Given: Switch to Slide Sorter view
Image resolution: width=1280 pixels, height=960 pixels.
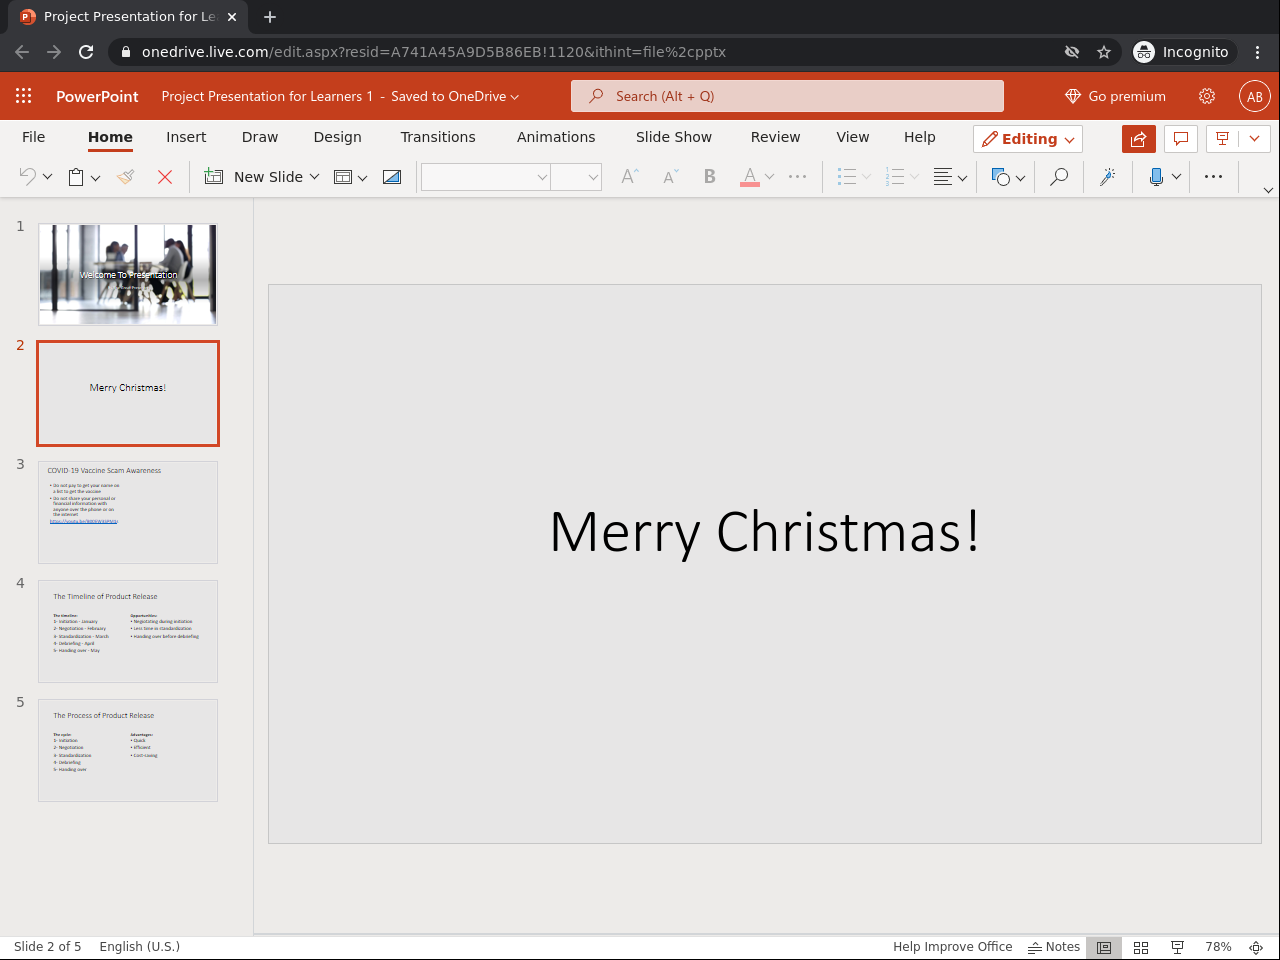Looking at the screenshot, I should pos(1141,947).
